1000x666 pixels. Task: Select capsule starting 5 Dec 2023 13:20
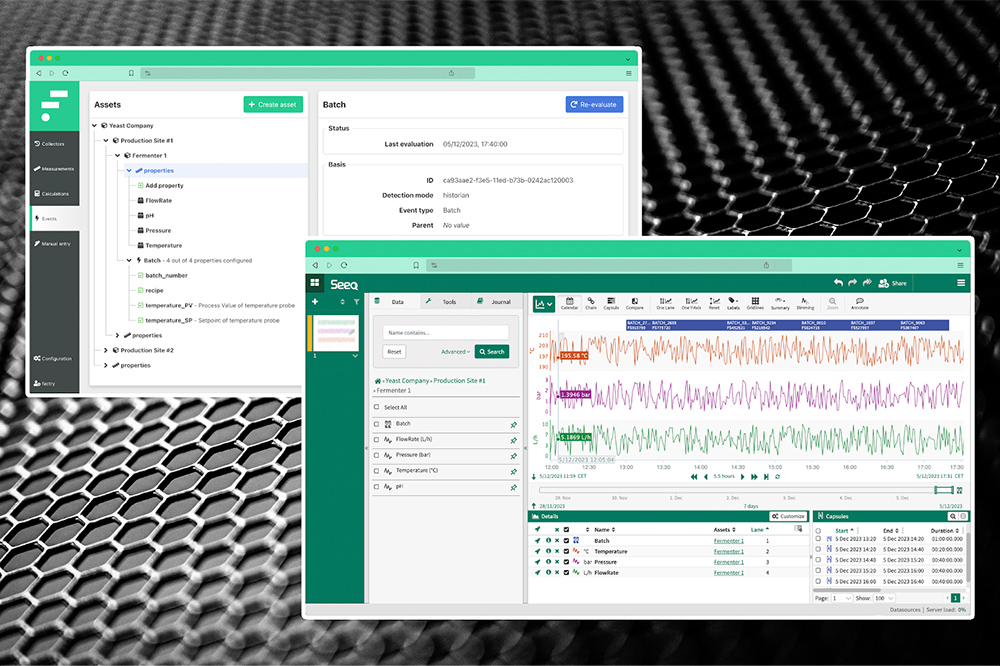pyautogui.click(x=818, y=540)
